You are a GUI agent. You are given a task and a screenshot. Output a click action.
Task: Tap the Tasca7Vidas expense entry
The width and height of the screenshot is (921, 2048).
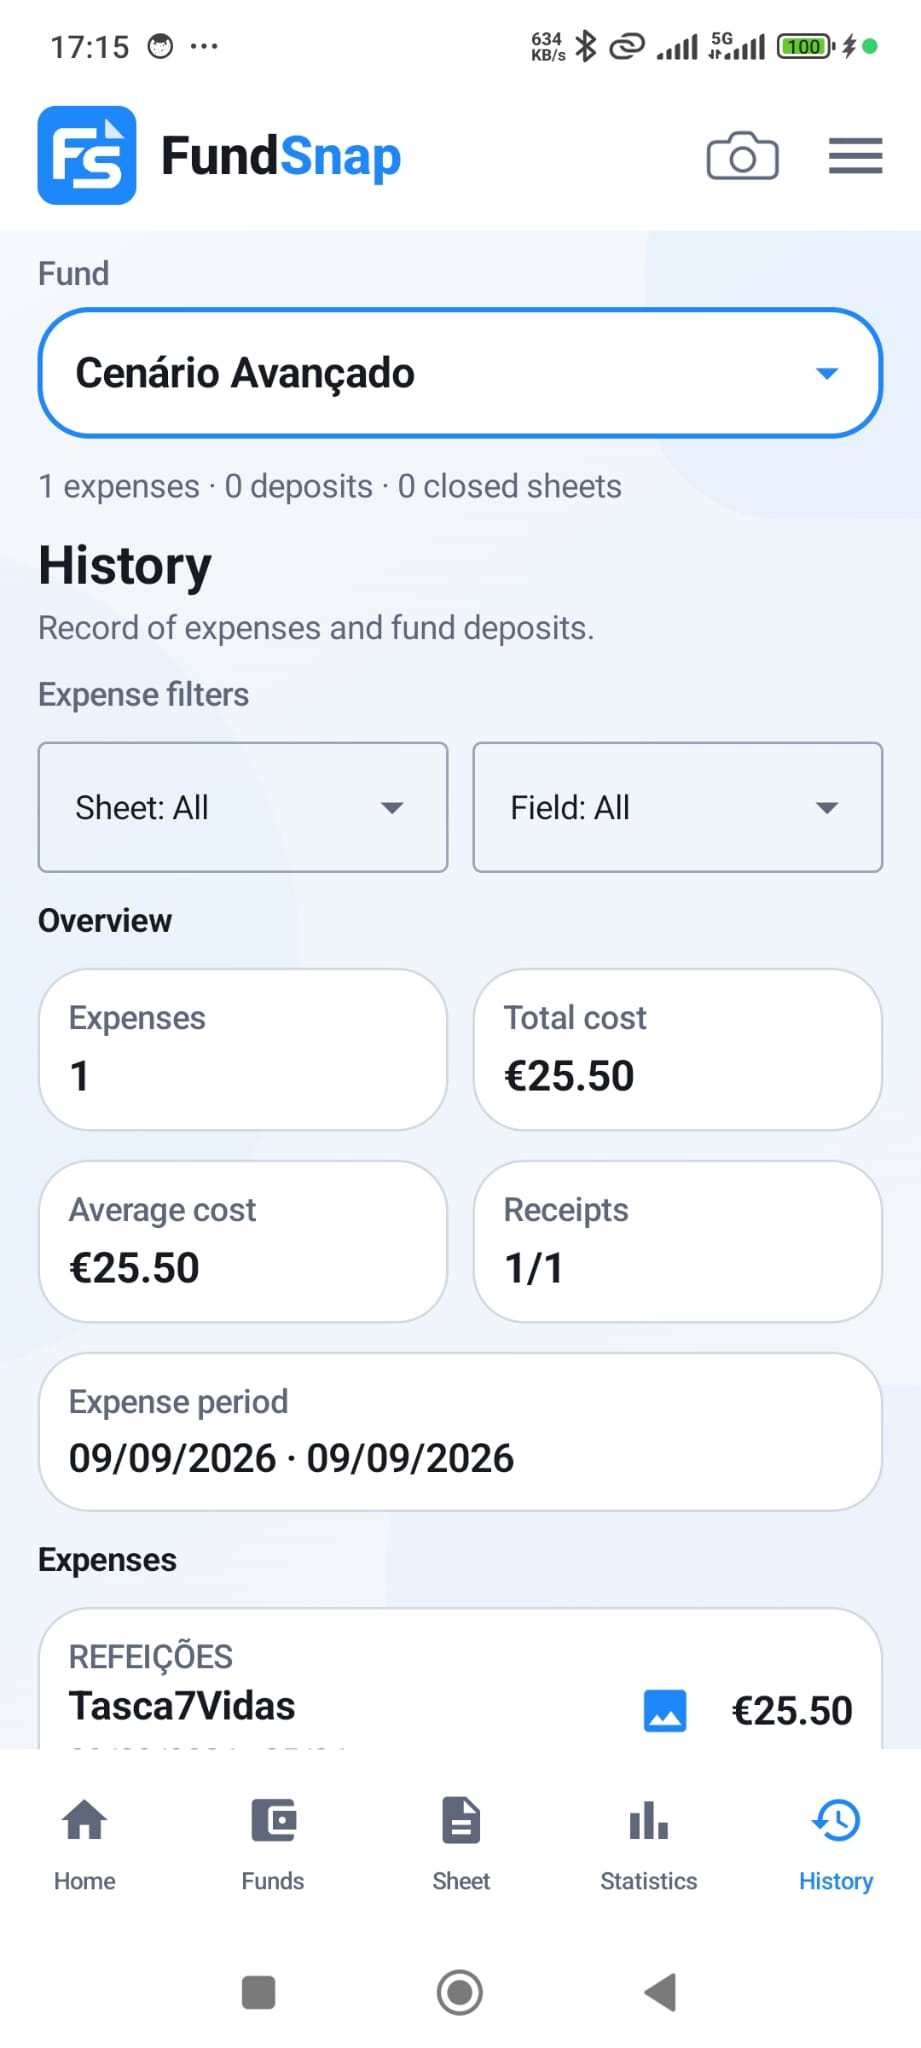460,1680
